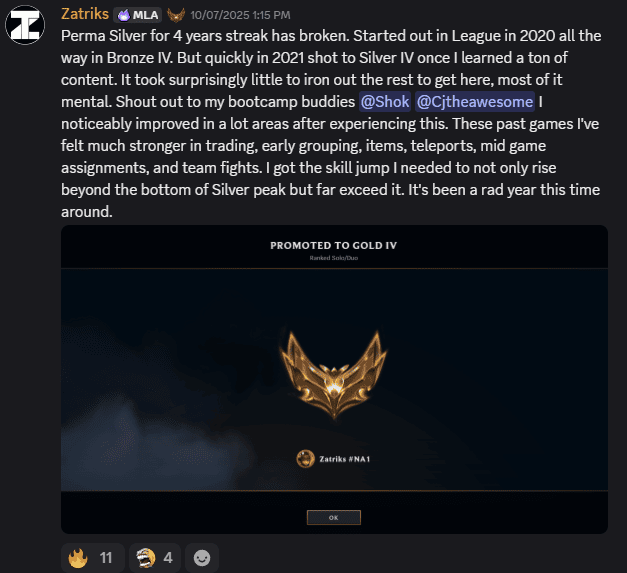Click the PROMOTED TO GOLD IV heading

(333, 246)
